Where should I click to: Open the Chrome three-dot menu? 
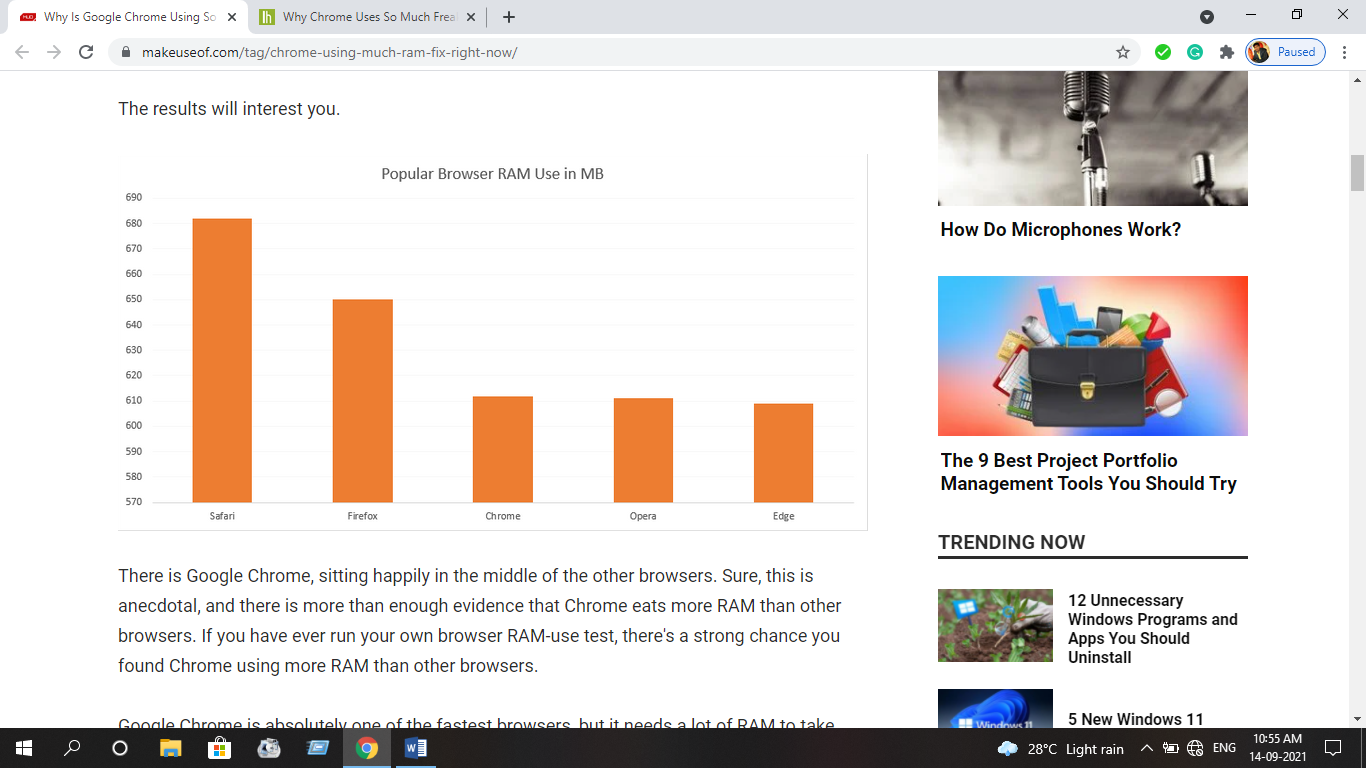tap(1345, 52)
